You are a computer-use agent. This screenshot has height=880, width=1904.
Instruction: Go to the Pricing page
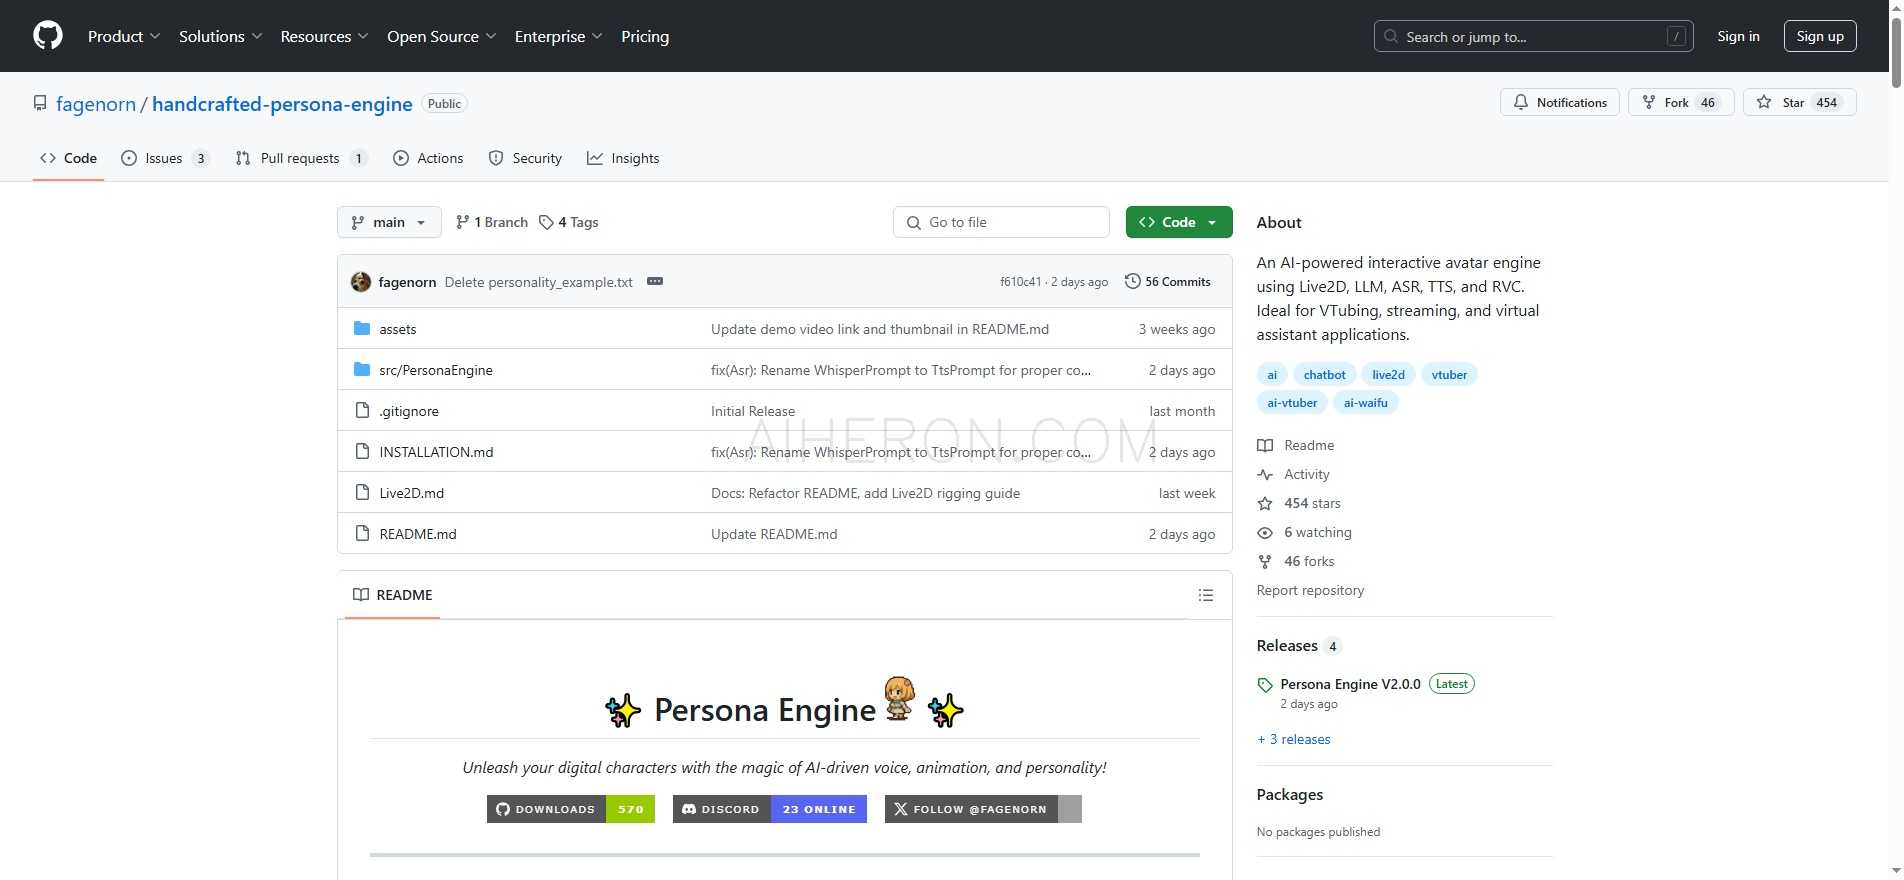pos(645,36)
